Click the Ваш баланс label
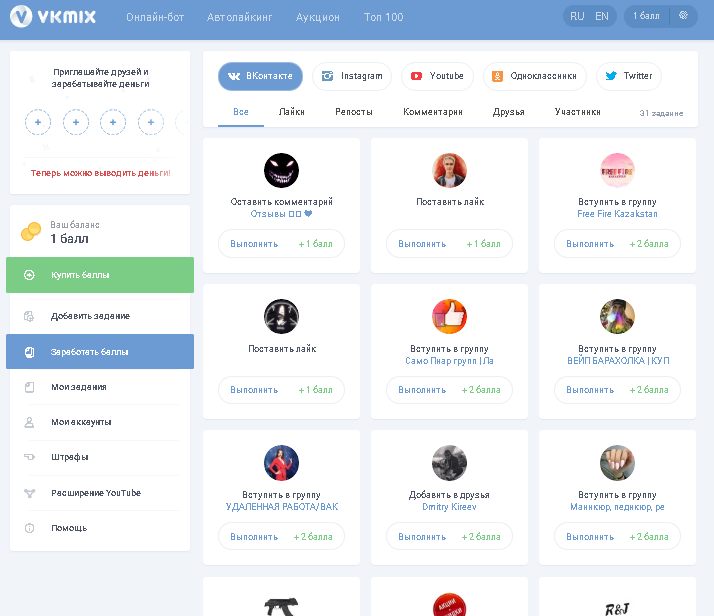 point(75,225)
